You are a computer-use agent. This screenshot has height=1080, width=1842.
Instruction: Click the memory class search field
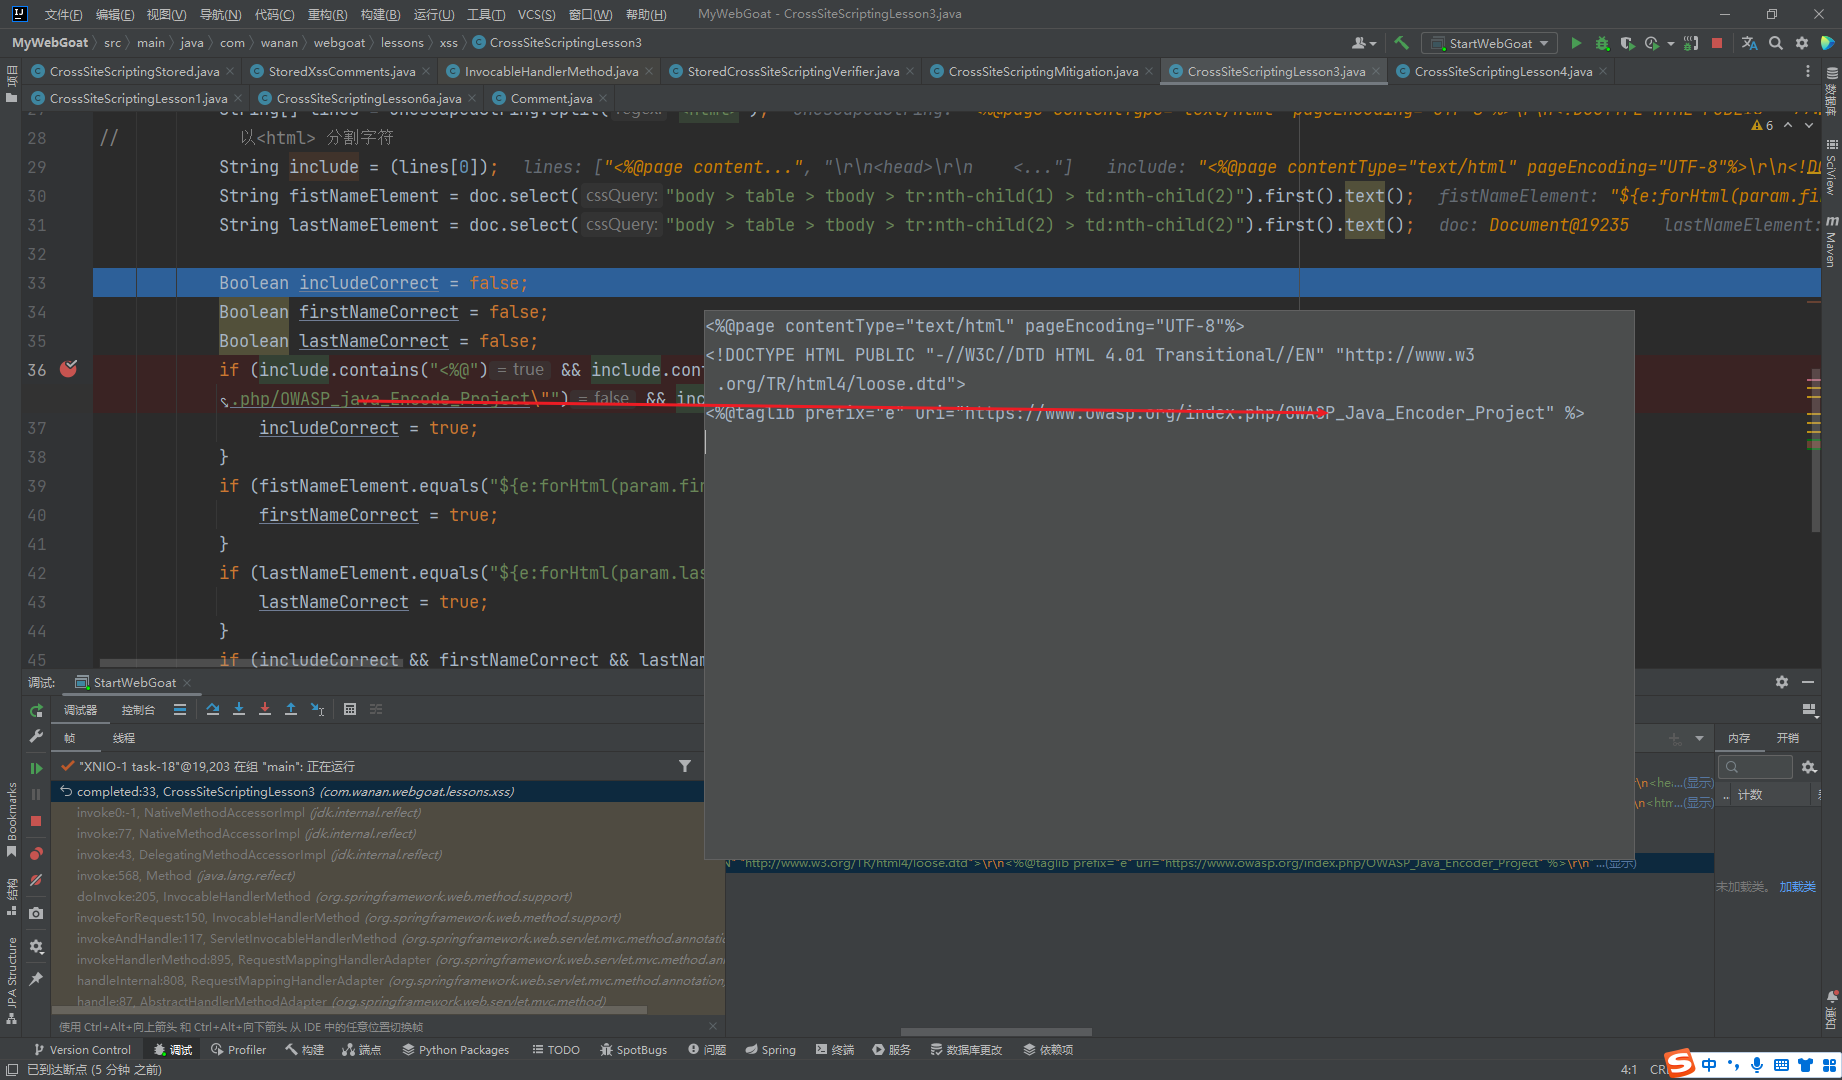click(x=1755, y=767)
